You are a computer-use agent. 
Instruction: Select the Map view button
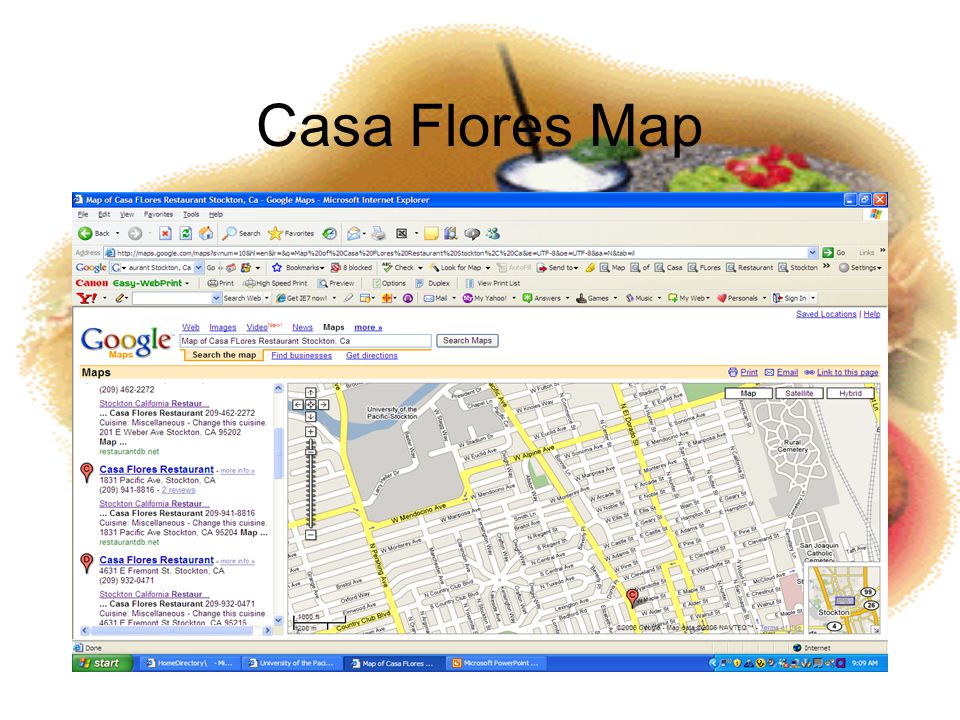pyautogui.click(x=748, y=393)
